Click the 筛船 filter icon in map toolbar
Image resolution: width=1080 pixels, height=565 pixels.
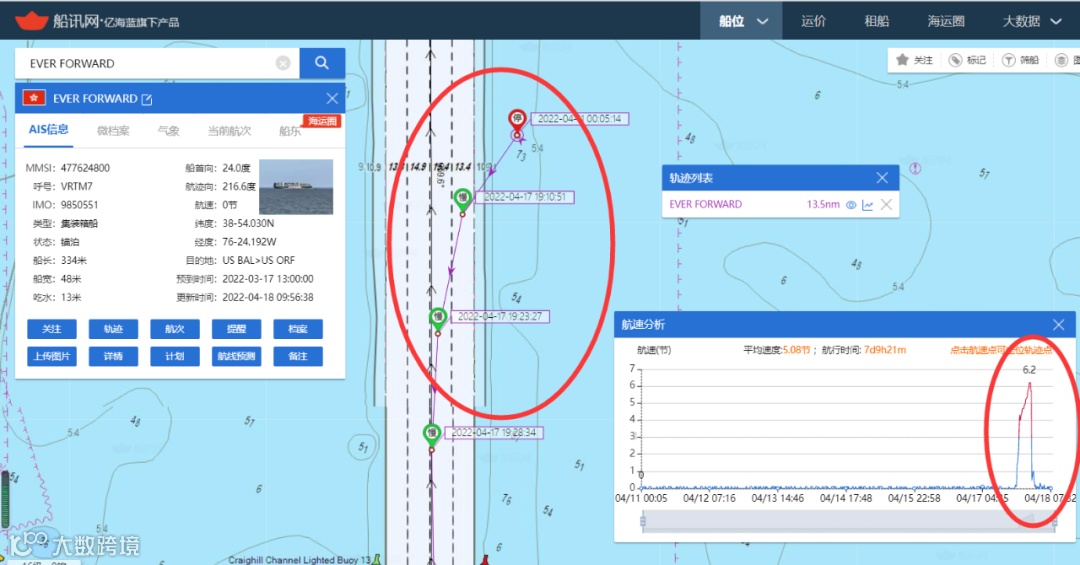point(1008,61)
